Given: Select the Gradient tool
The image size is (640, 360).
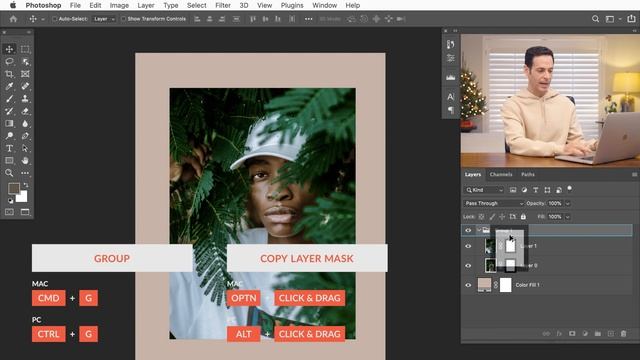Looking at the screenshot, I should click(9, 123).
